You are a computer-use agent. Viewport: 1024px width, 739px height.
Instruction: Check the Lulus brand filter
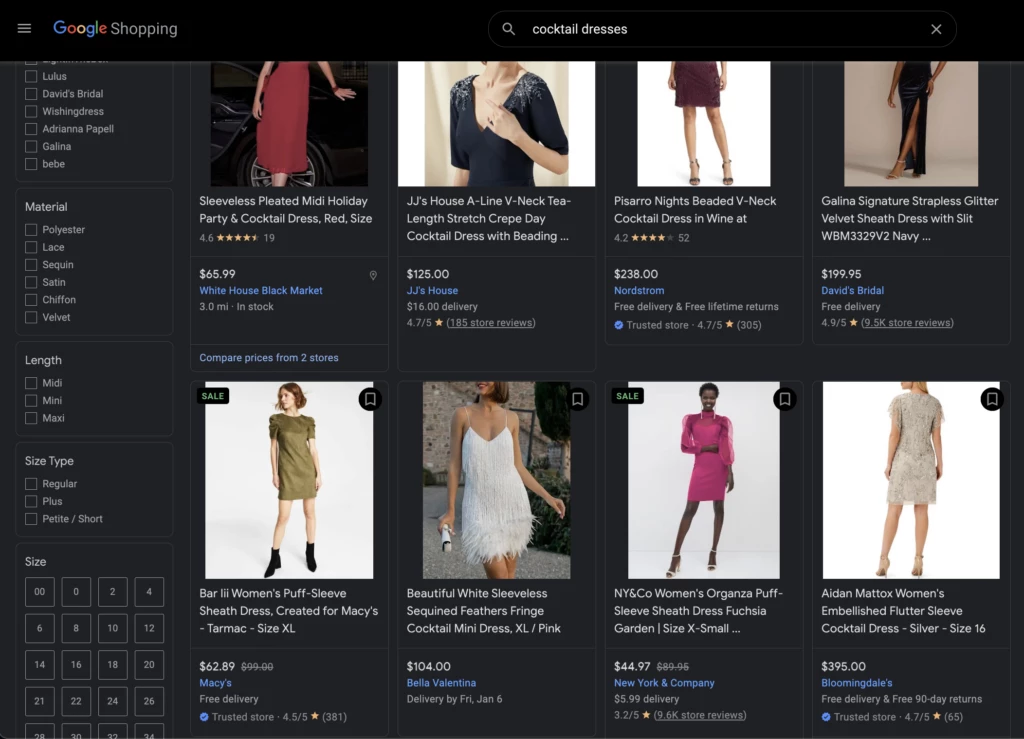click(x=31, y=76)
